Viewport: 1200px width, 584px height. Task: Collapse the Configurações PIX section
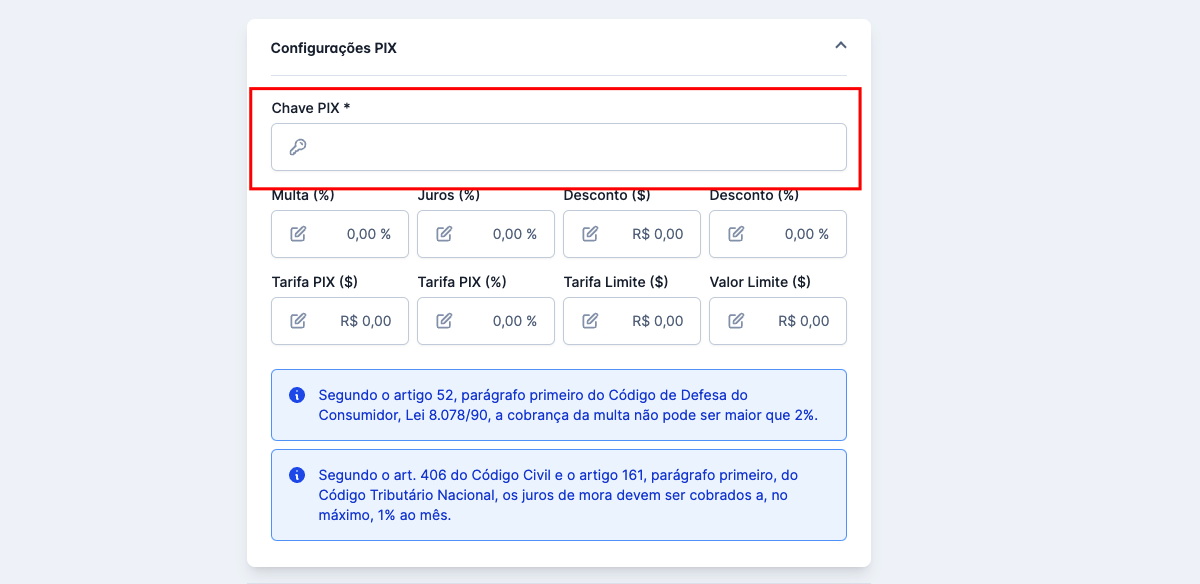(841, 46)
